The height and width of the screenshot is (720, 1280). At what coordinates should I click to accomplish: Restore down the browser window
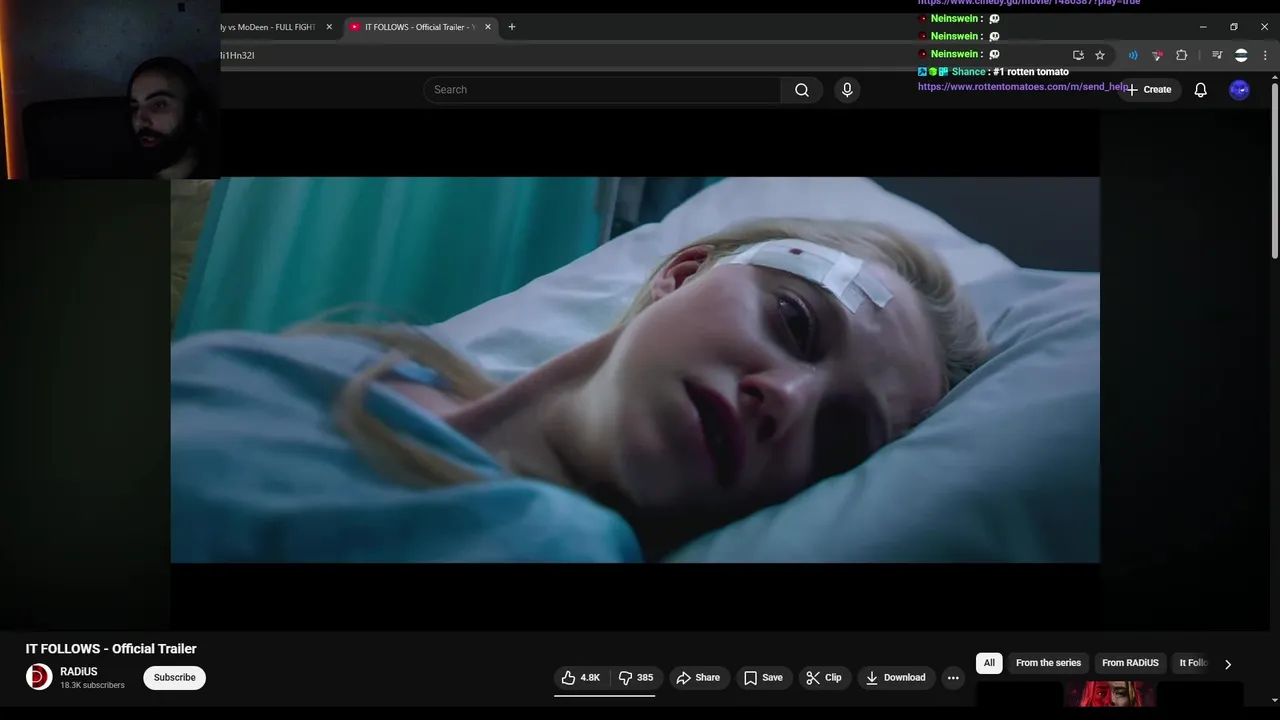pyautogui.click(x=1234, y=27)
